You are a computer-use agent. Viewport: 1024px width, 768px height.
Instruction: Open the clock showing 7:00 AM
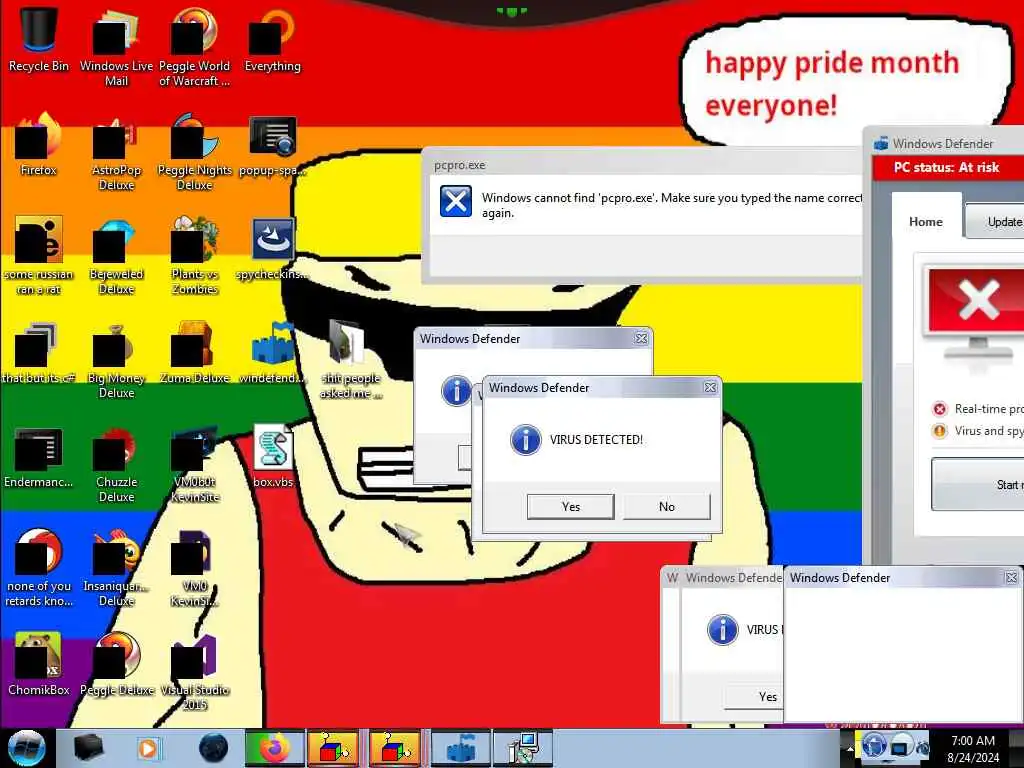pos(973,748)
